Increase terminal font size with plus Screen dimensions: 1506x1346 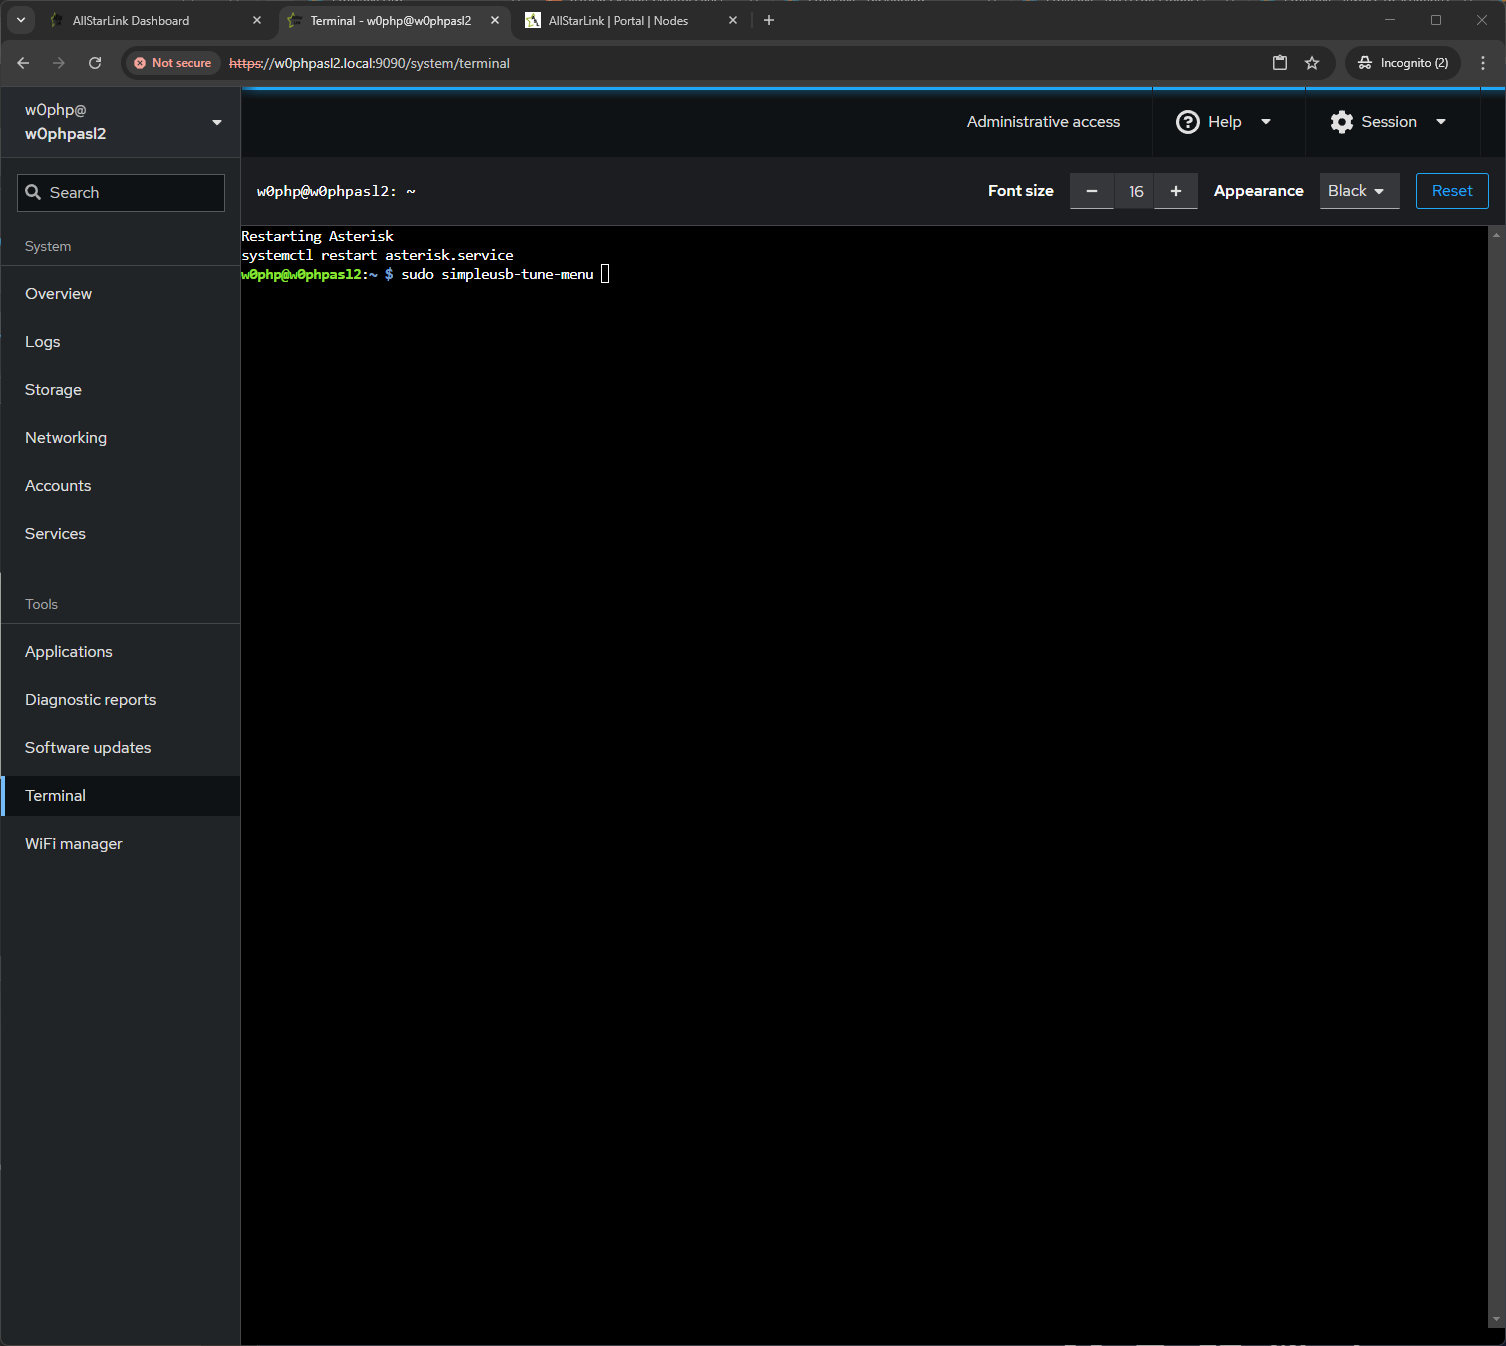click(1176, 191)
